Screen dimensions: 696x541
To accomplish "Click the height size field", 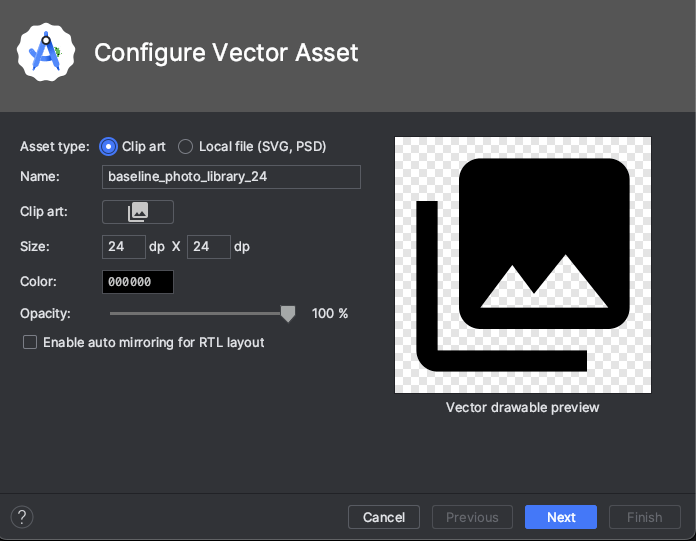I will pyautogui.click(x=209, y=247).
